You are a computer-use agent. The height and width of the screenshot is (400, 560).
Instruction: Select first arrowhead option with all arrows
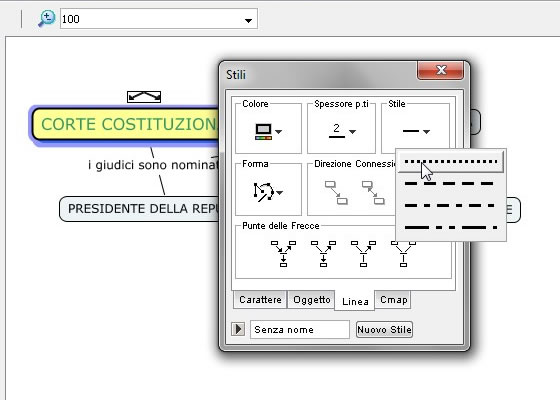[x=283, y=254]
